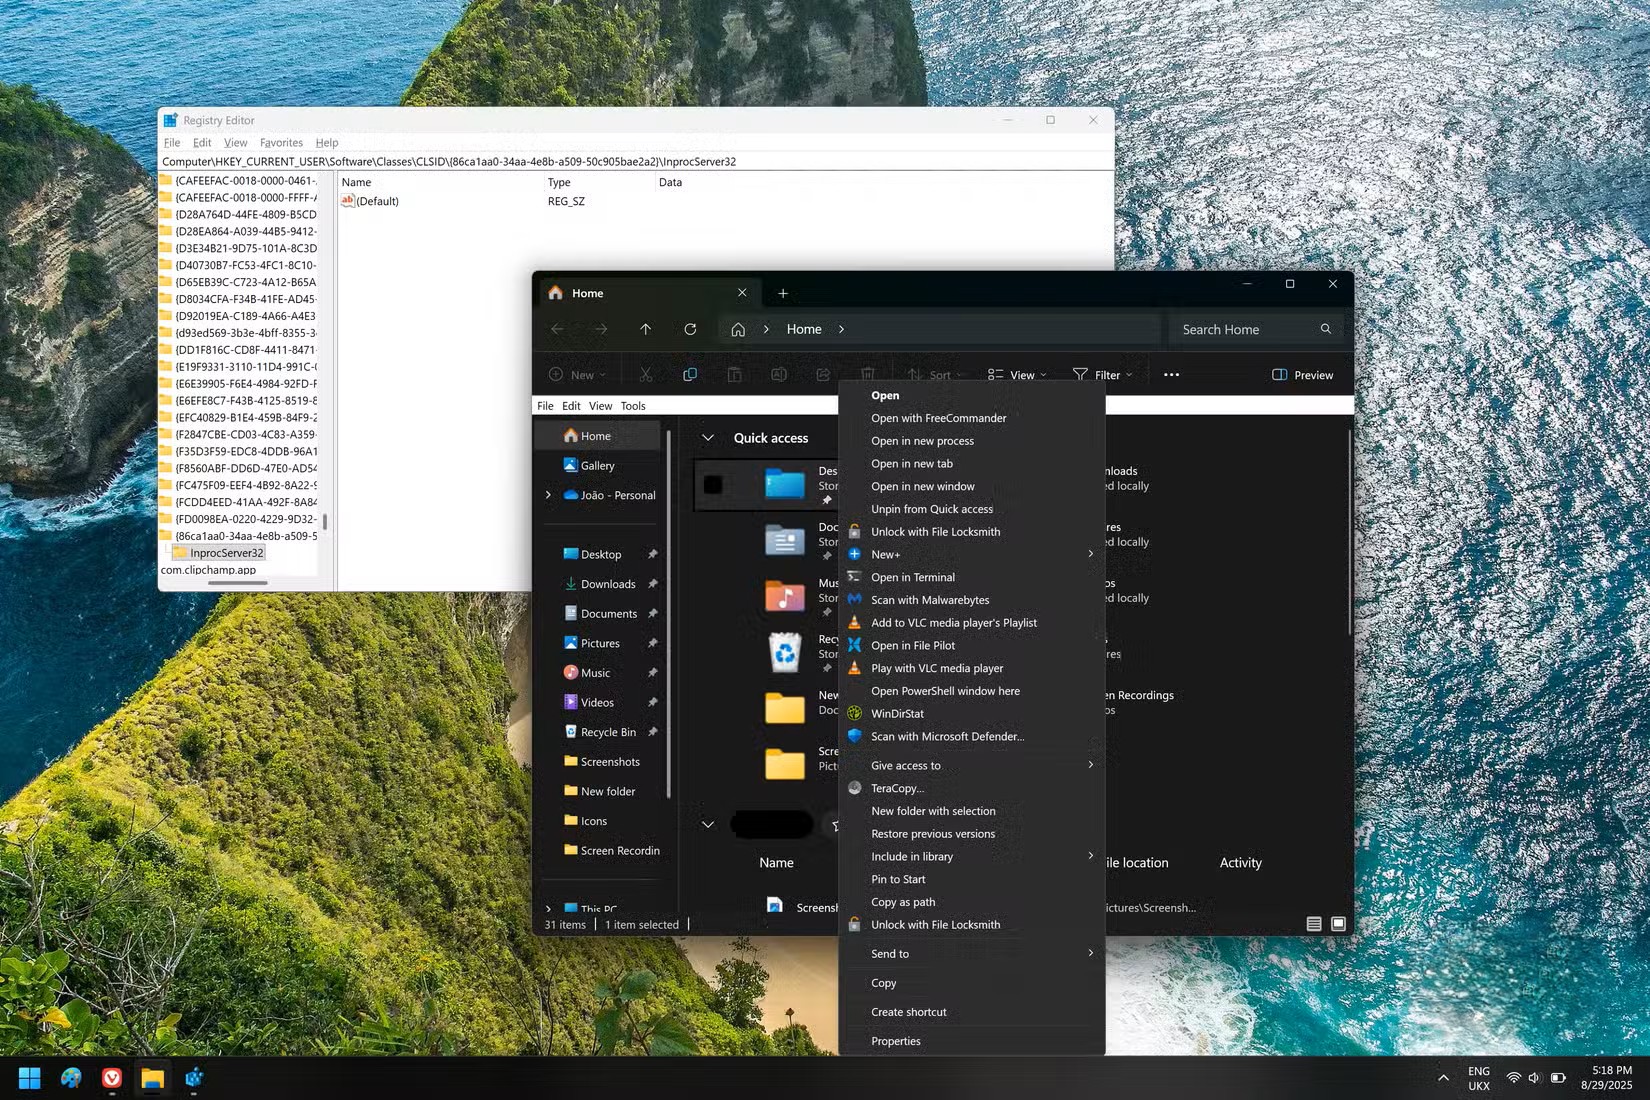Expand the New+ submenu arrow
The height and width of the screenshot is (1100, 1650).
(x=1089, y=554)
